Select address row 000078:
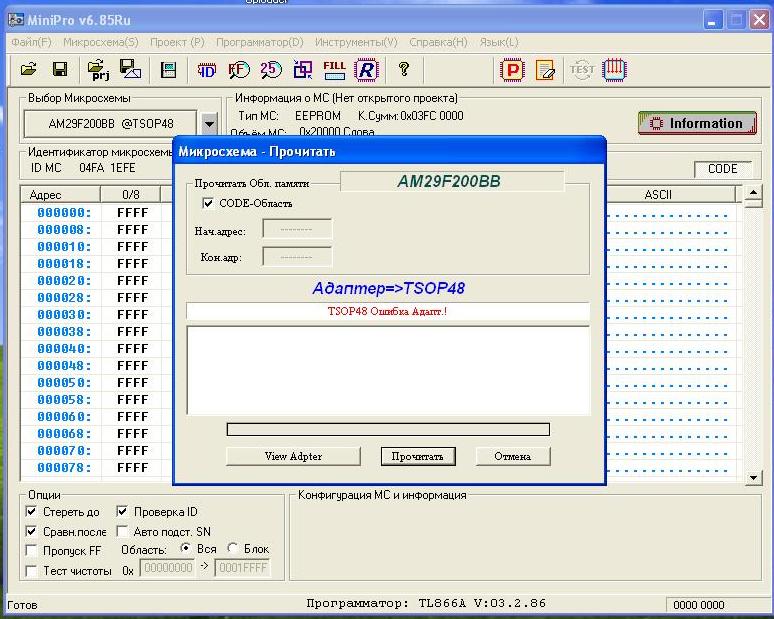This screenshot has width=774, height=619. click(64, 467)
